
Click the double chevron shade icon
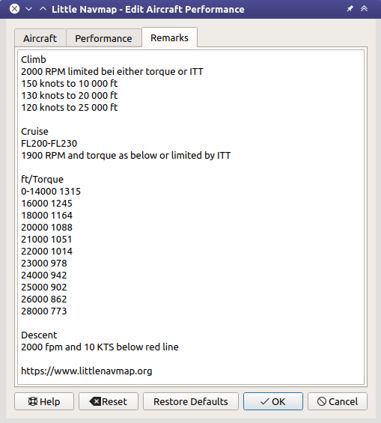[364, 9]
